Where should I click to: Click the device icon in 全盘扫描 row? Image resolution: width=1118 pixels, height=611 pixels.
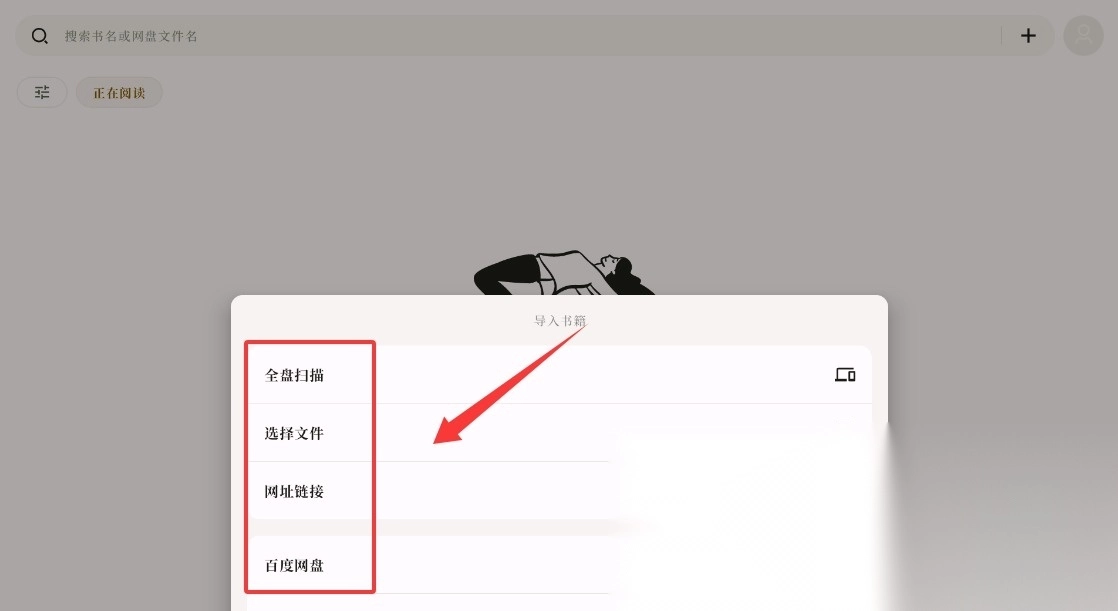point(845,375)
